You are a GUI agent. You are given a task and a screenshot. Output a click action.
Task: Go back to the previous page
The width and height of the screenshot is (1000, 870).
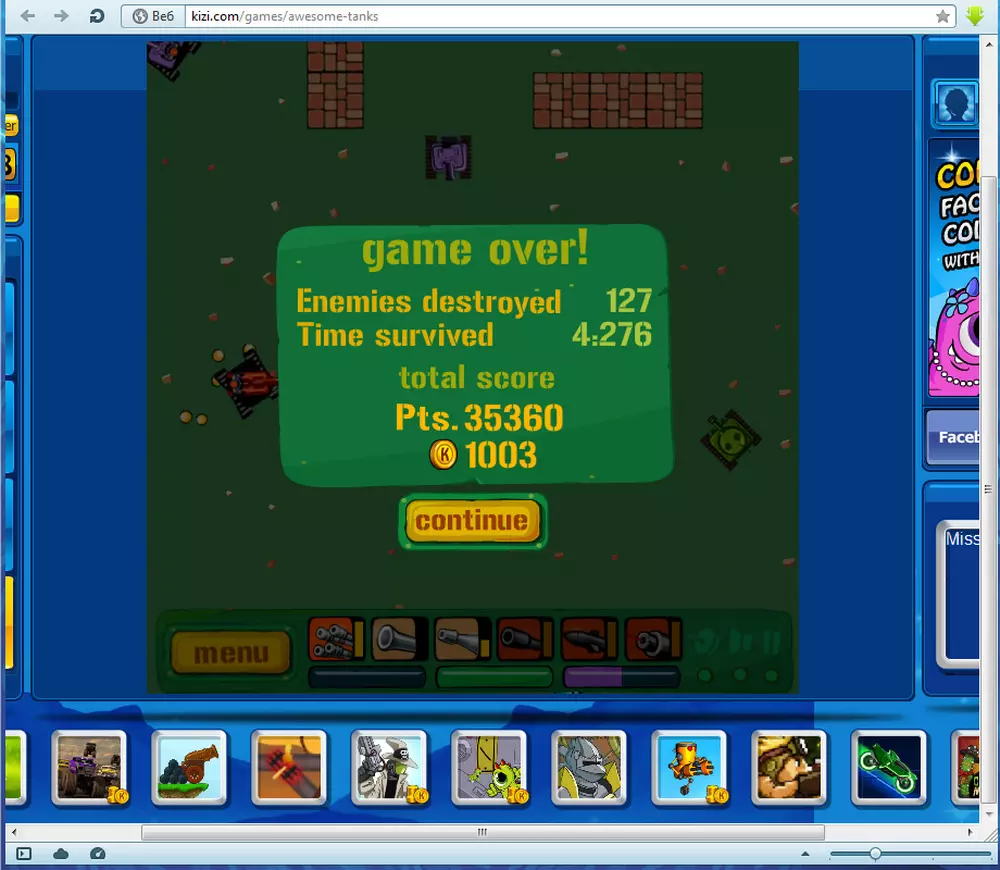click(x=28, y=16)
